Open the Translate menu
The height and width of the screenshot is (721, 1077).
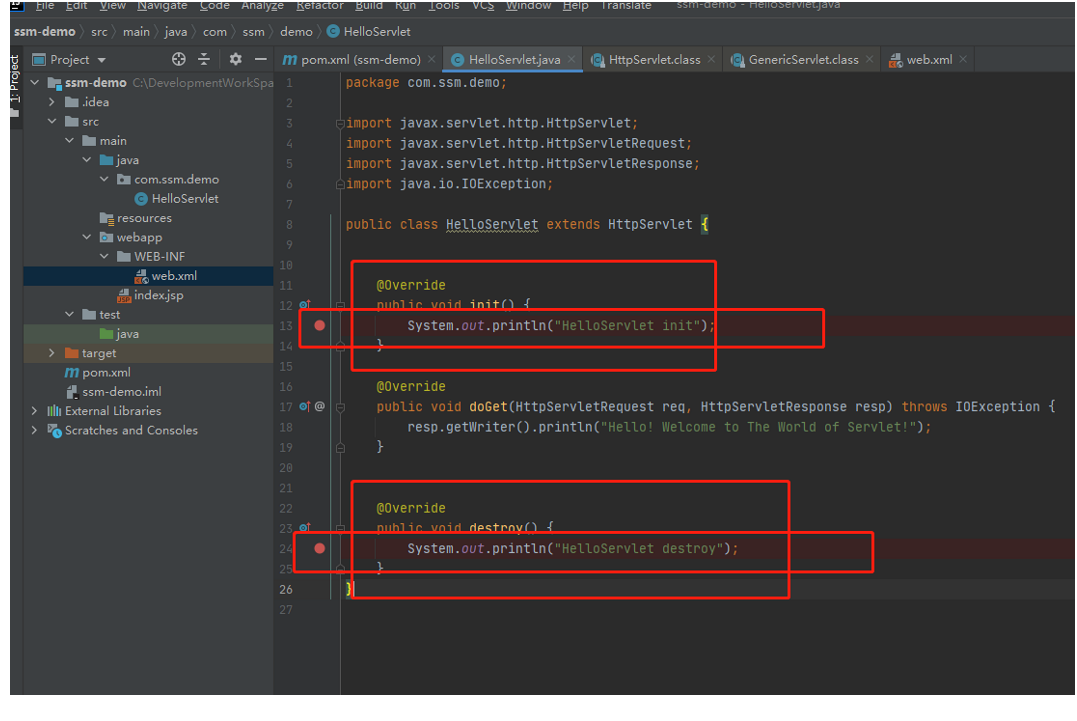[x=626, y=5]
